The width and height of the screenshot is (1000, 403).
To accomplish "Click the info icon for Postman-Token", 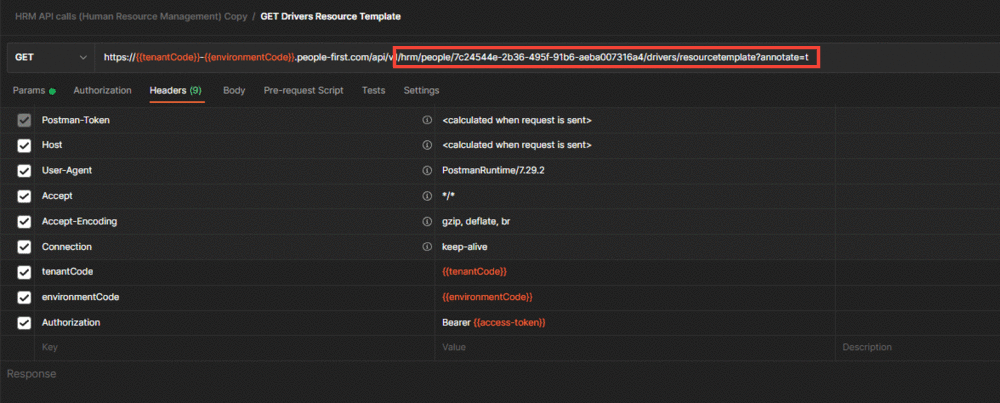I will [x=427, y=120].
